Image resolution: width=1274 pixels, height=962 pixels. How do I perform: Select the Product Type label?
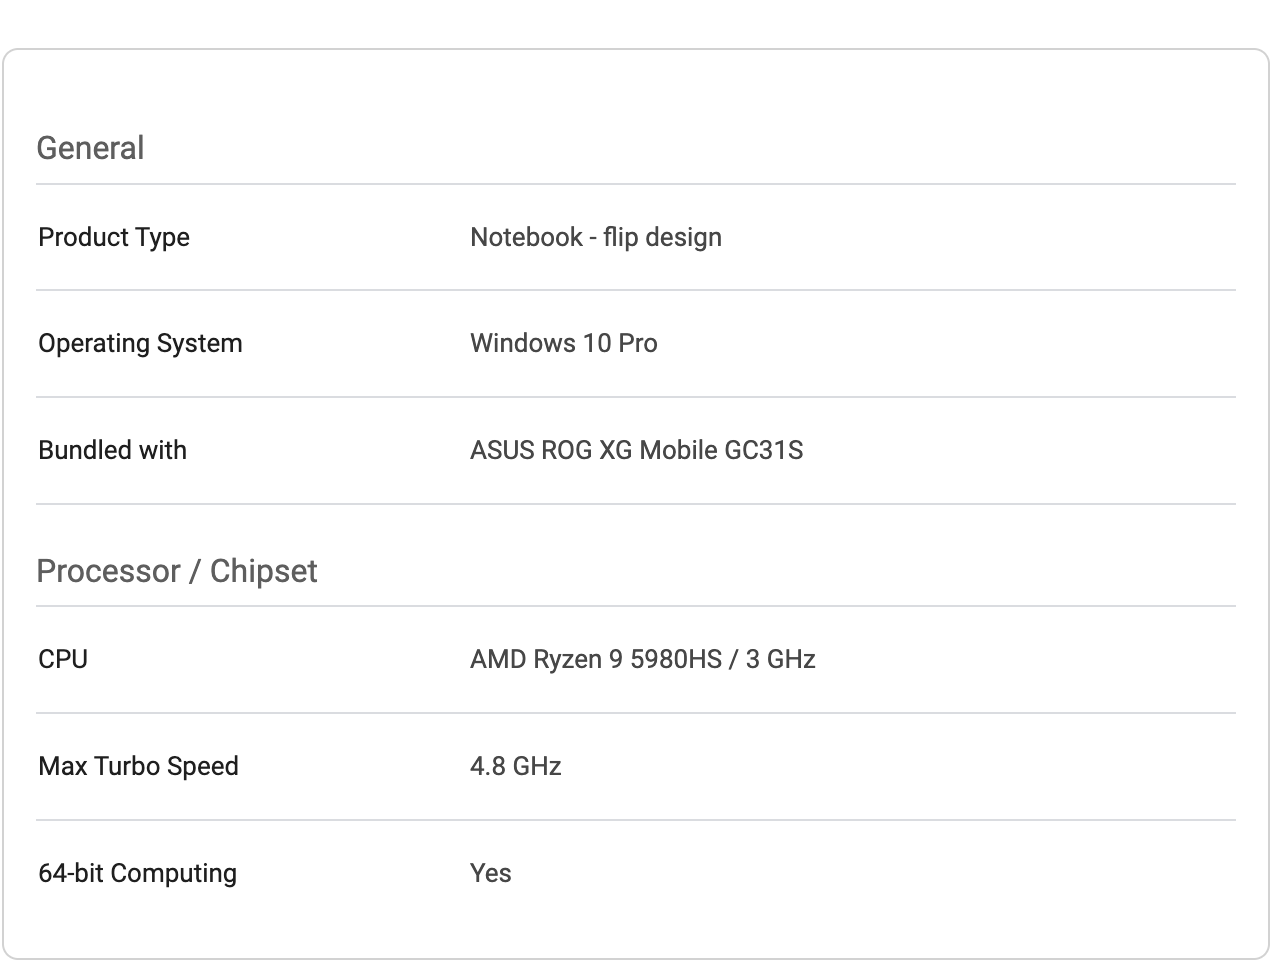pyautogui.click(x=114, y=237)
